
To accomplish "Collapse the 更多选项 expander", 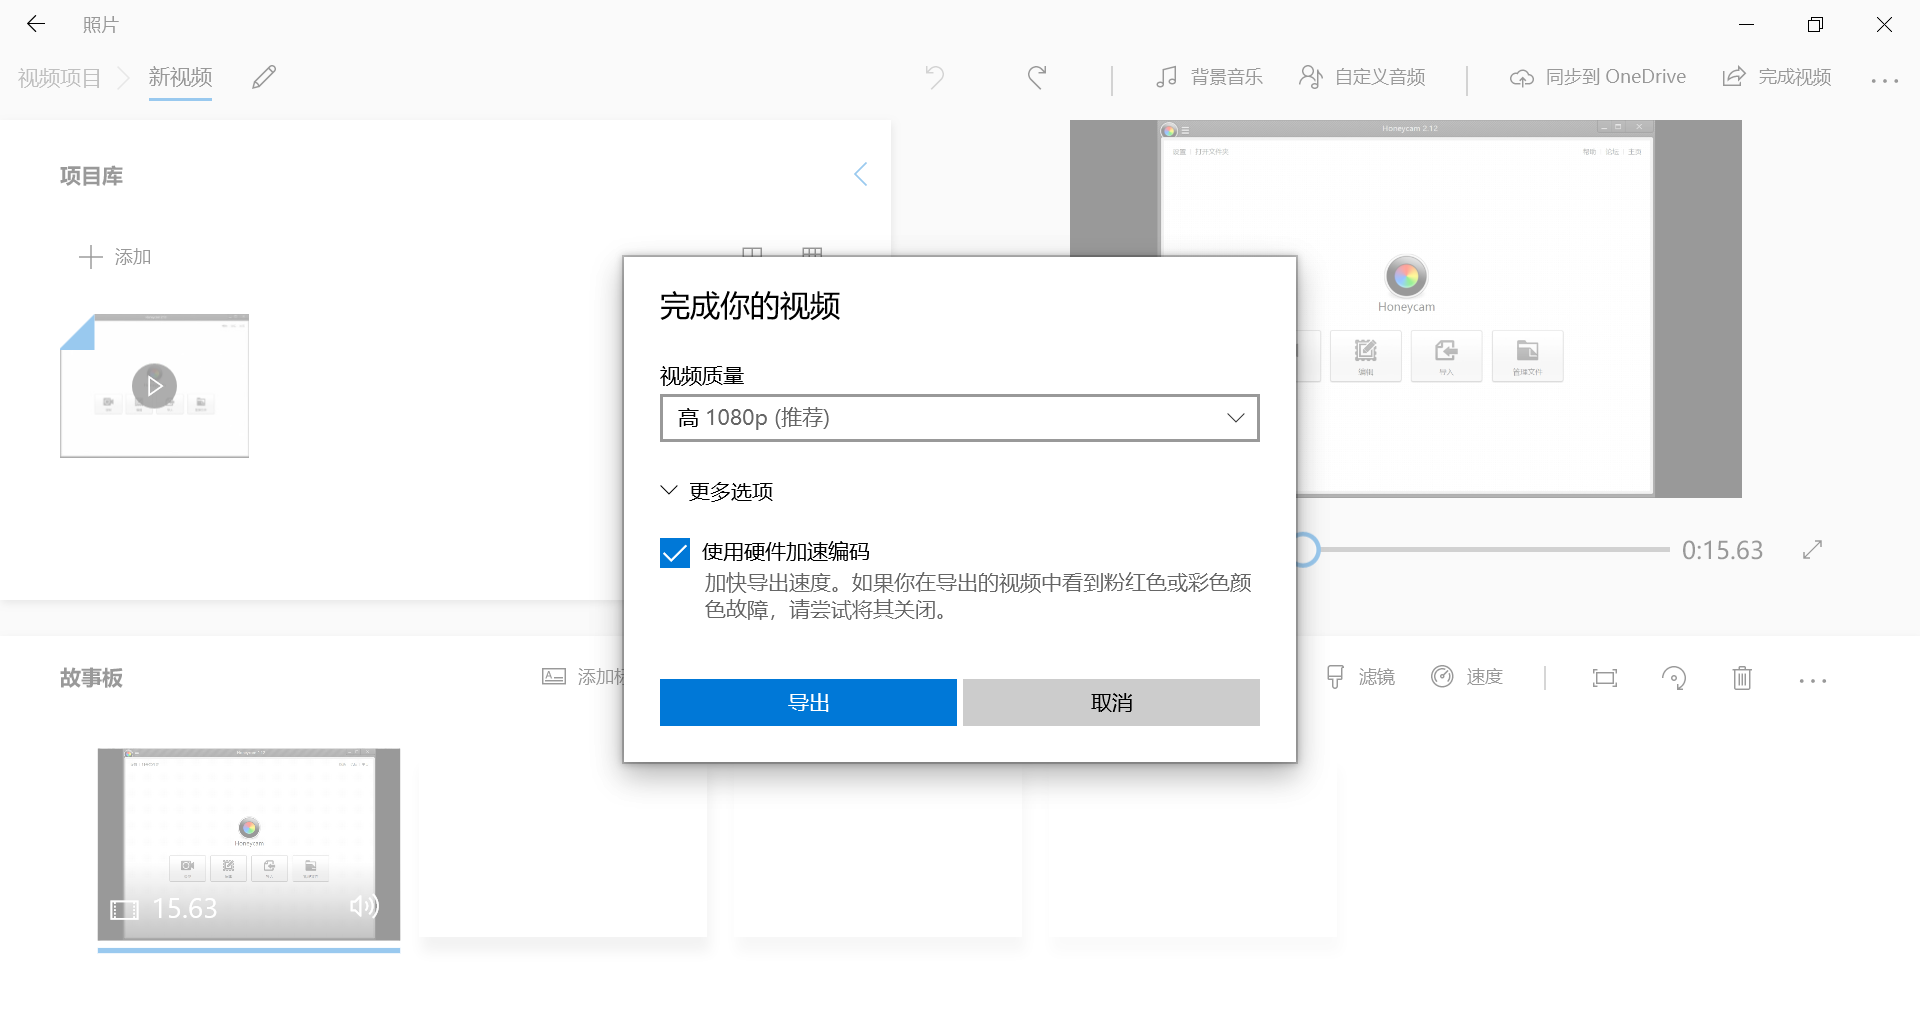I will 716,491.
